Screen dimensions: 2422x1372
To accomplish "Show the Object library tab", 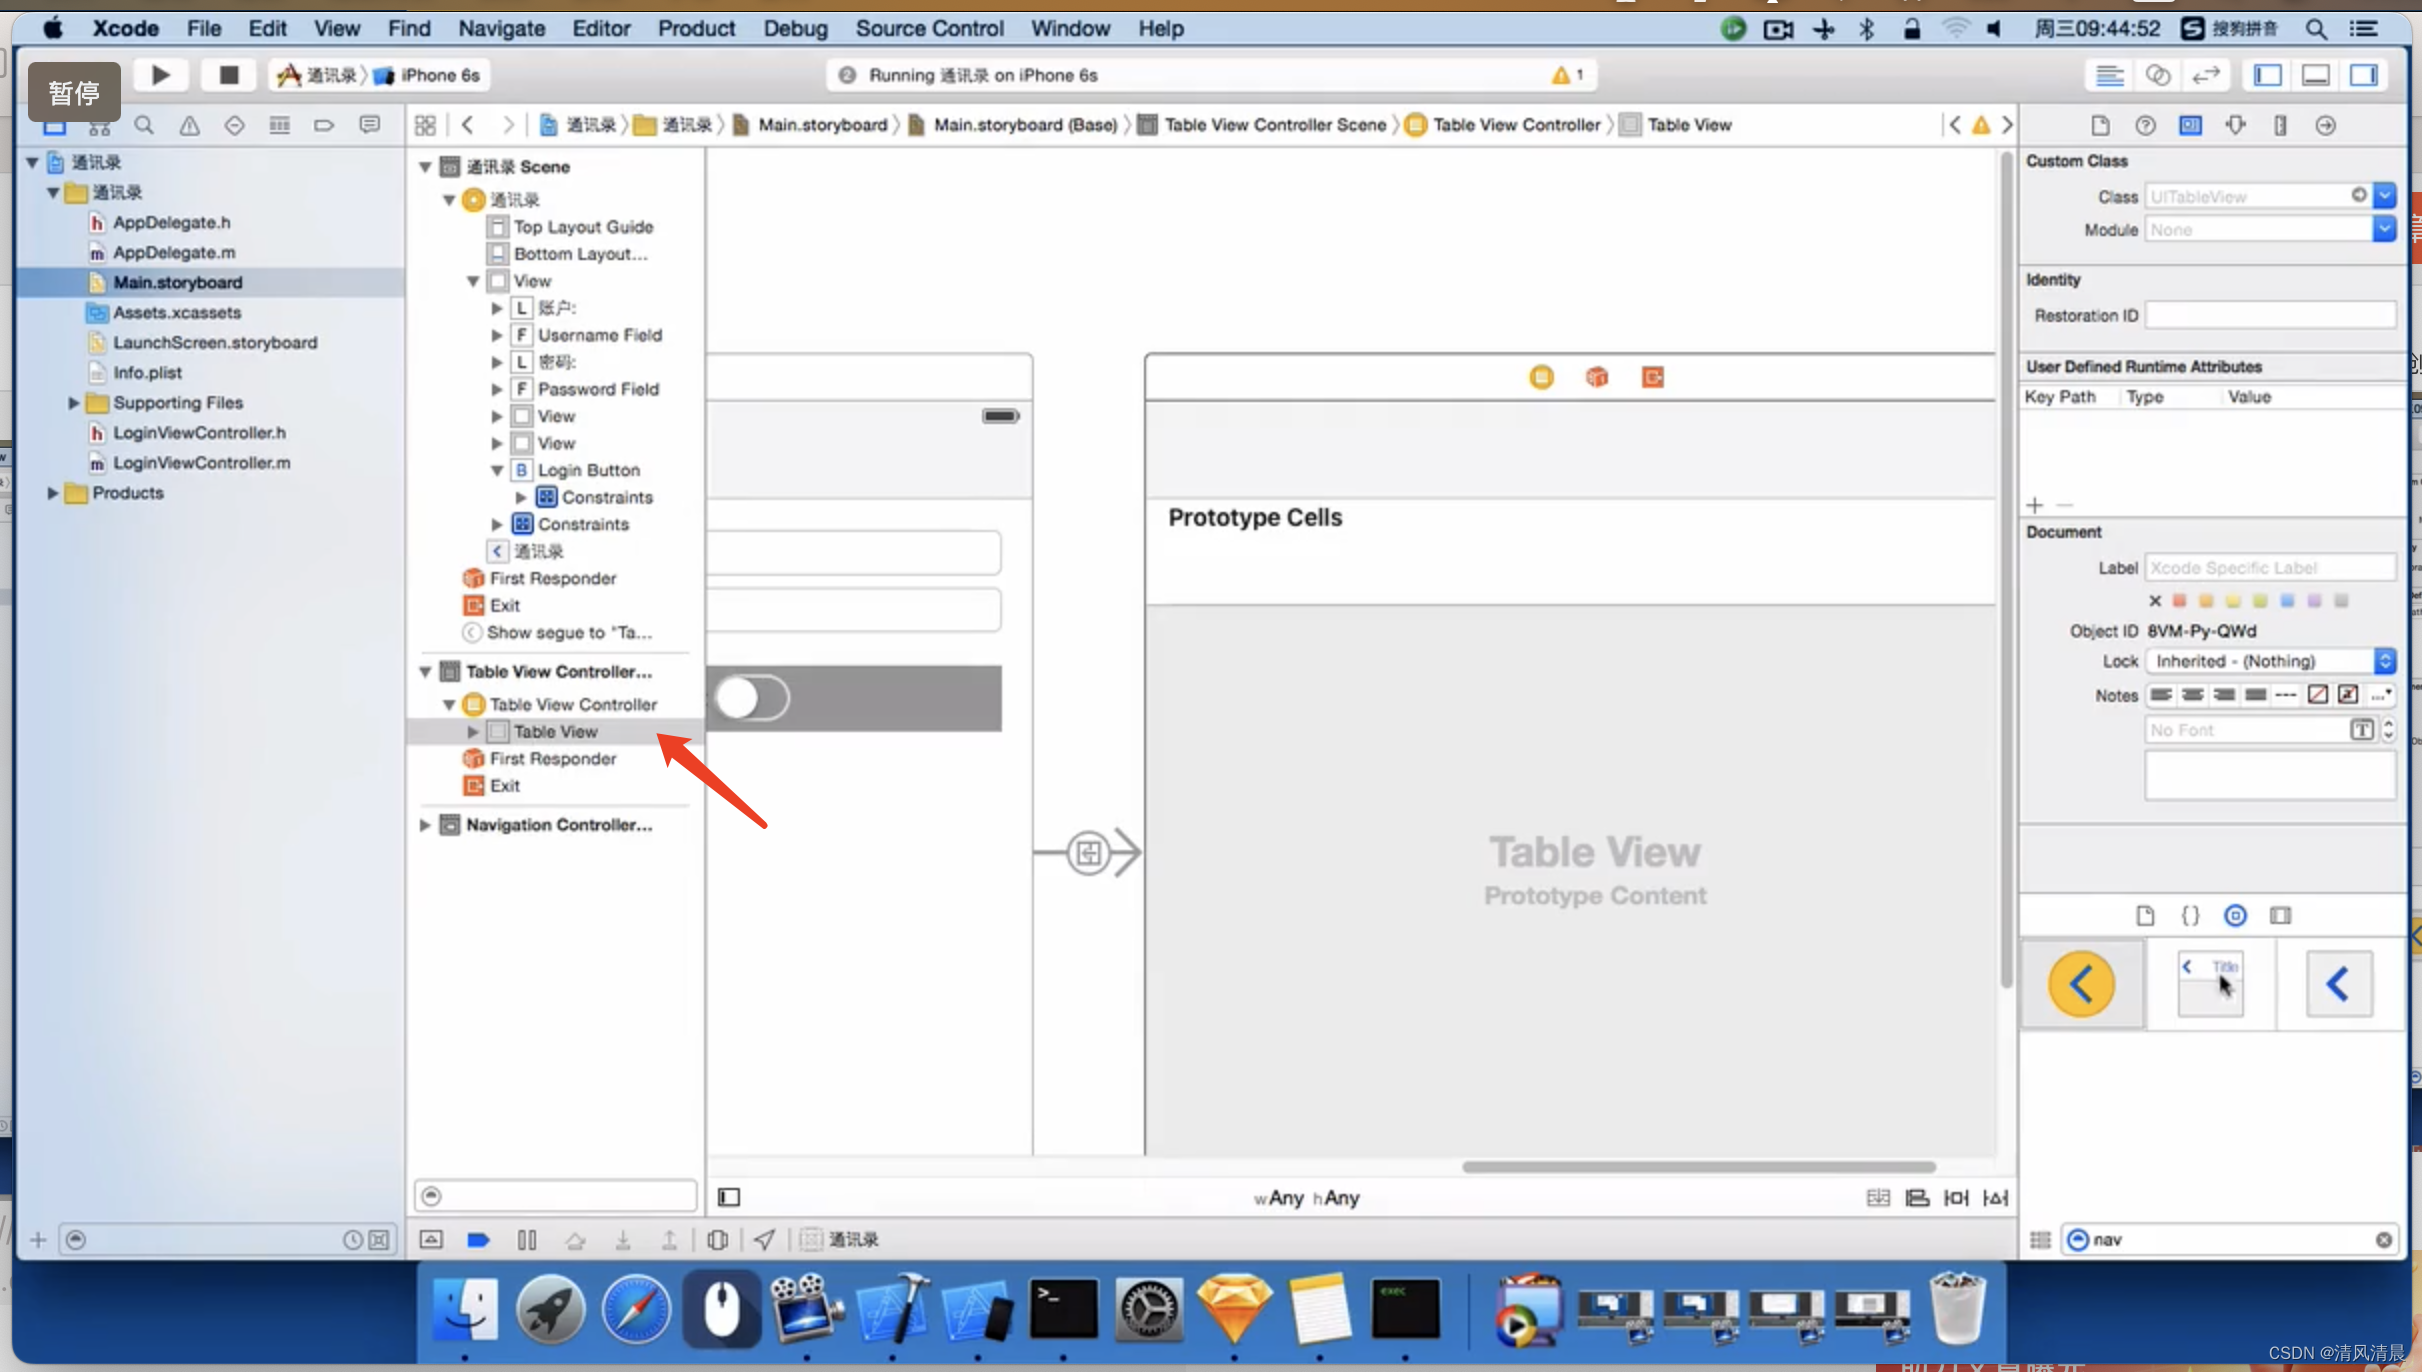I will [2235, 915].
